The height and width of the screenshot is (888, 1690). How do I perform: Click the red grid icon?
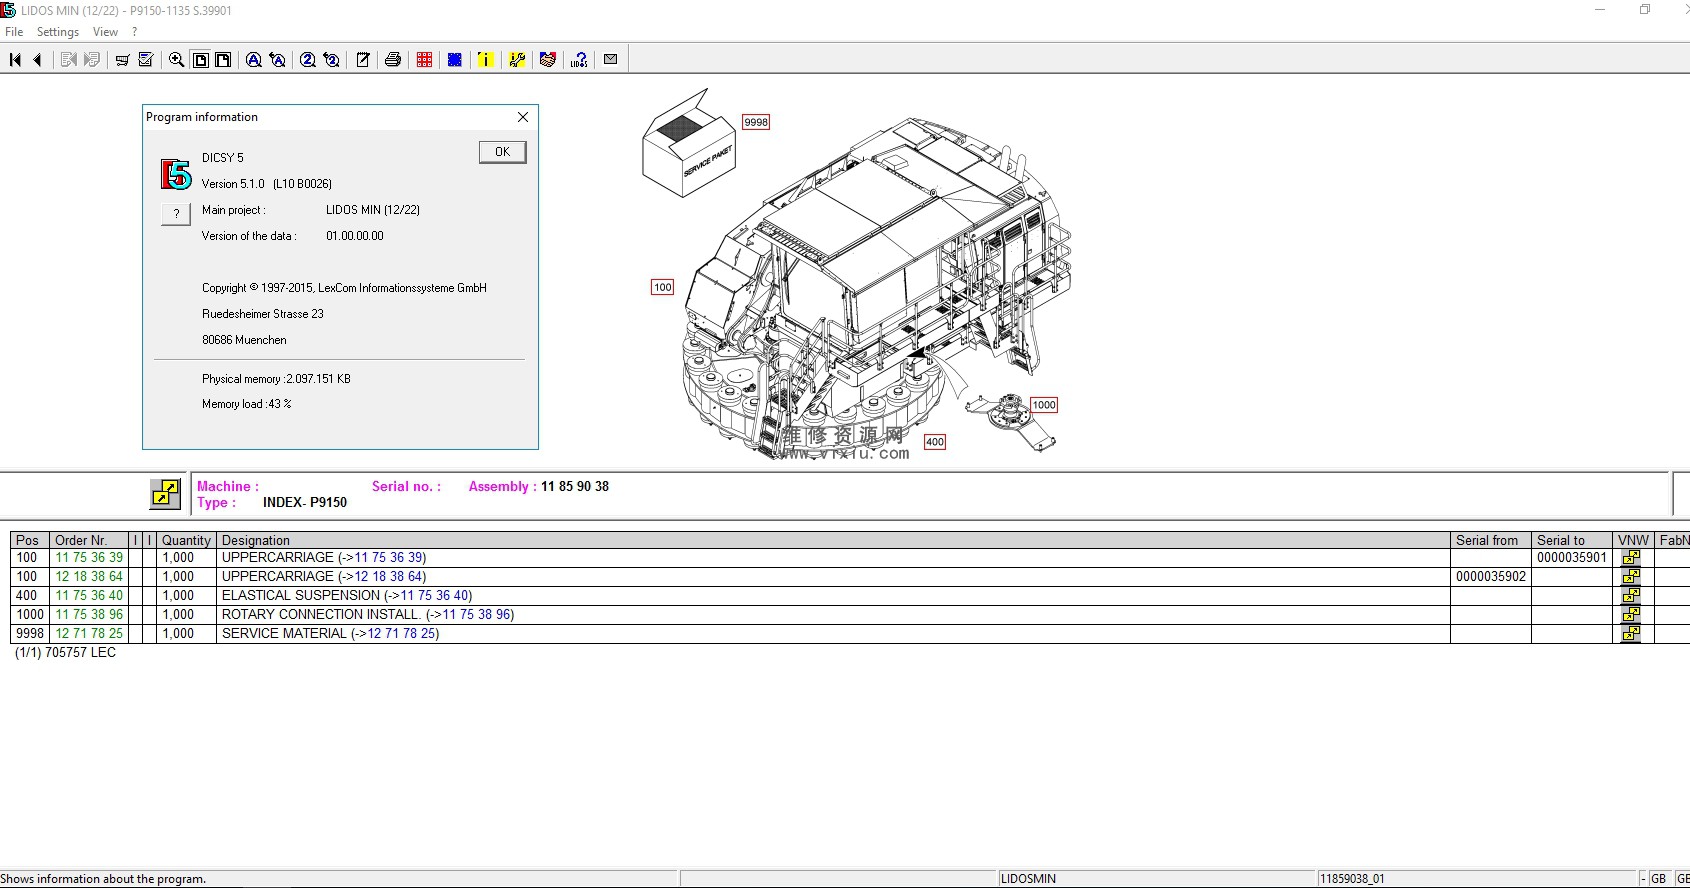[424, 60]
